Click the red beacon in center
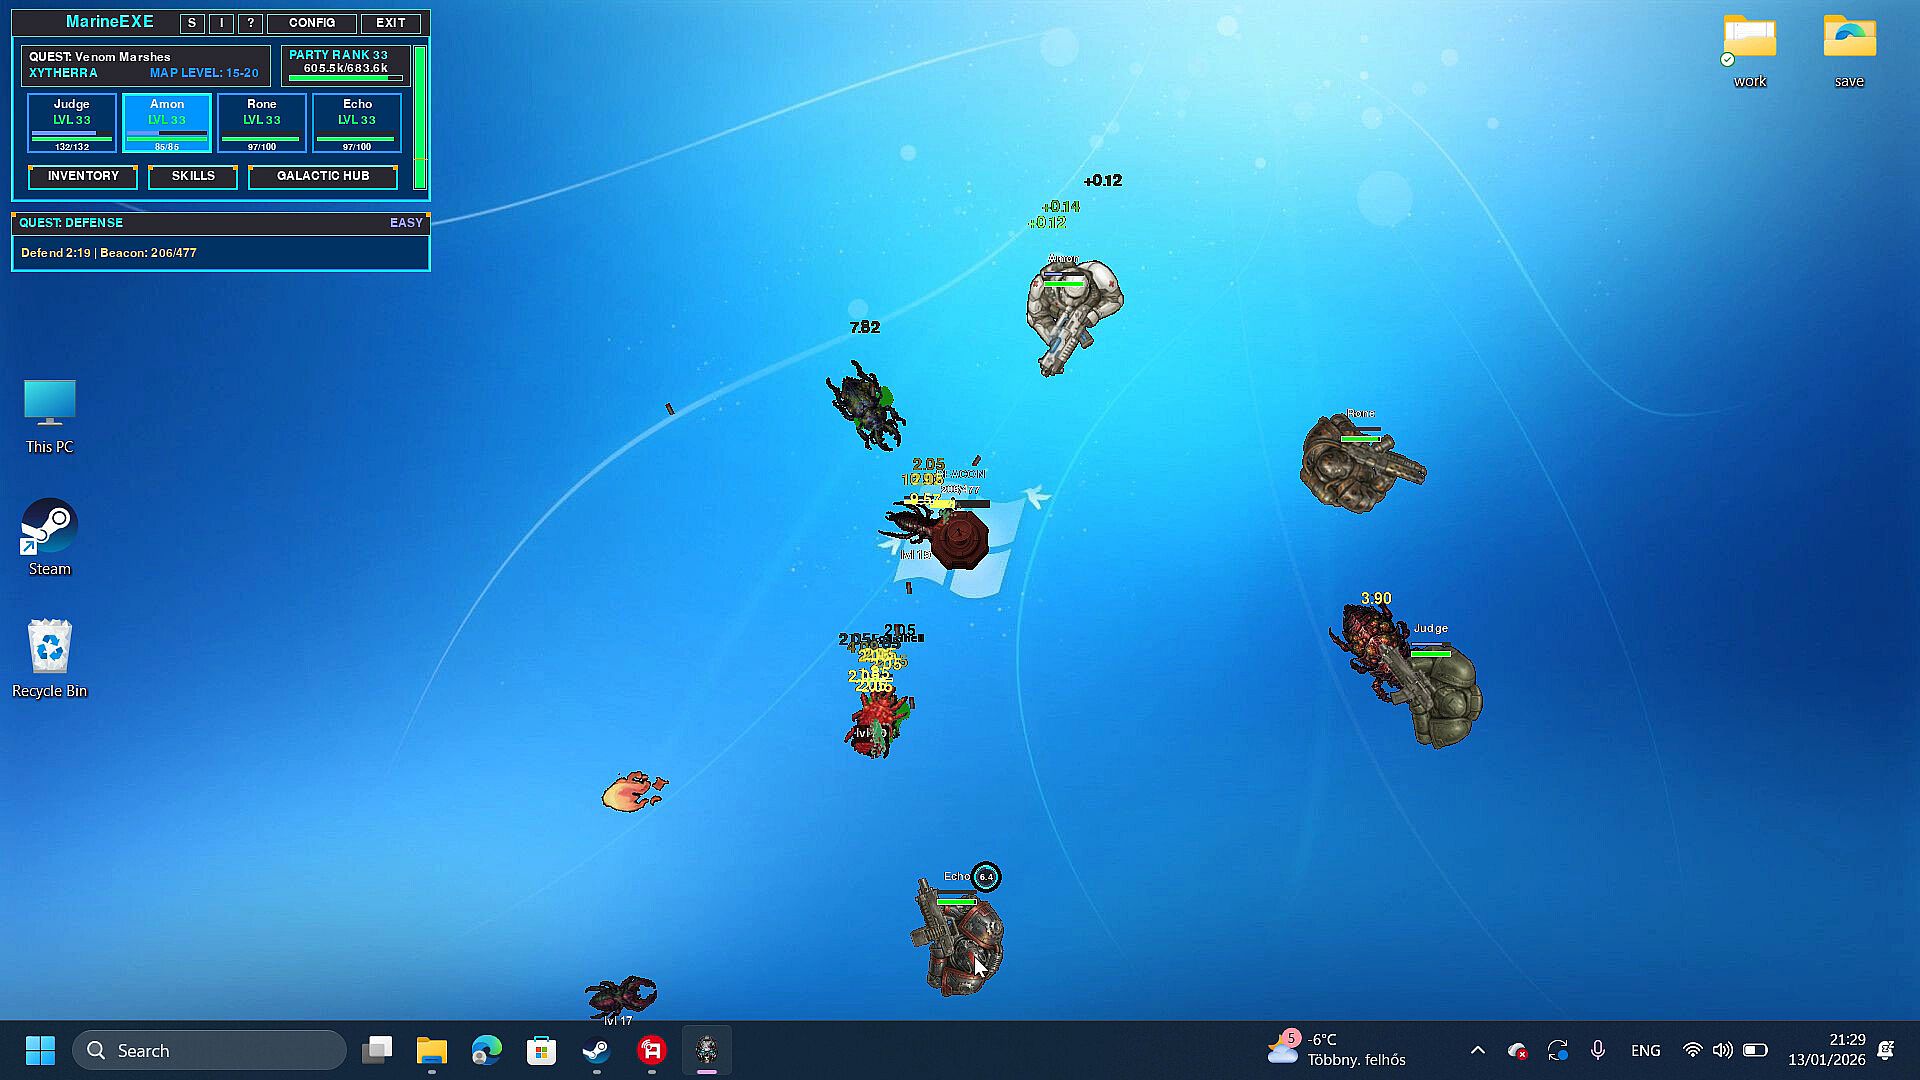This screenshot has width=1920, height=1080. pyautogui.click(x=962, y=540)
